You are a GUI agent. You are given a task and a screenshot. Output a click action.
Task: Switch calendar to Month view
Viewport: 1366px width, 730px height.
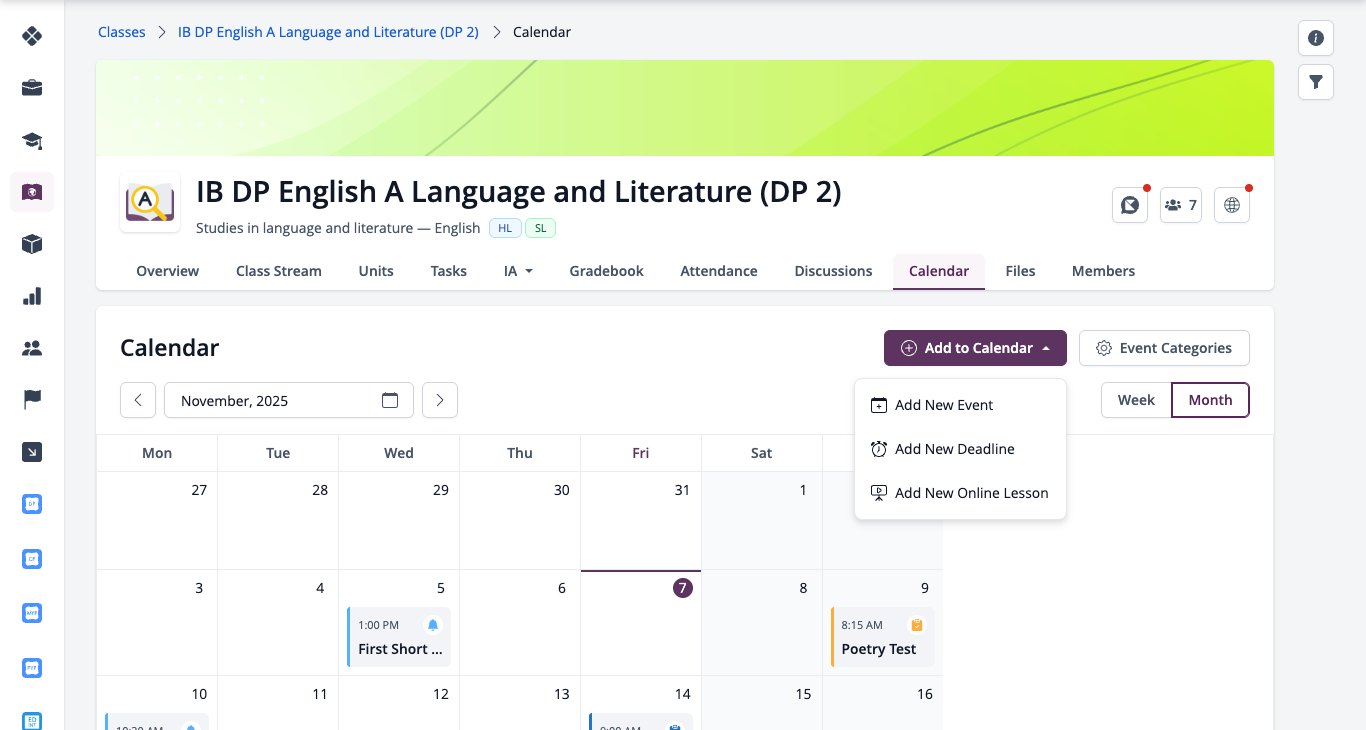point(1210,400)
